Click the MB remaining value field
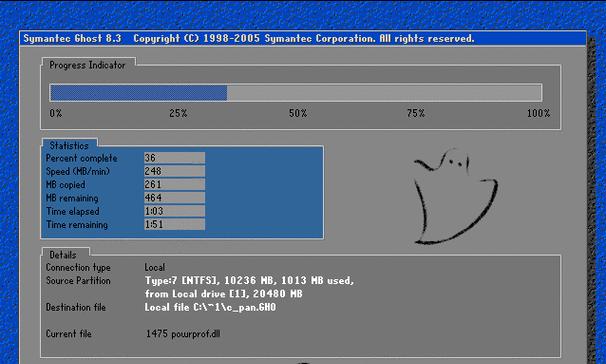 (174, 197)
